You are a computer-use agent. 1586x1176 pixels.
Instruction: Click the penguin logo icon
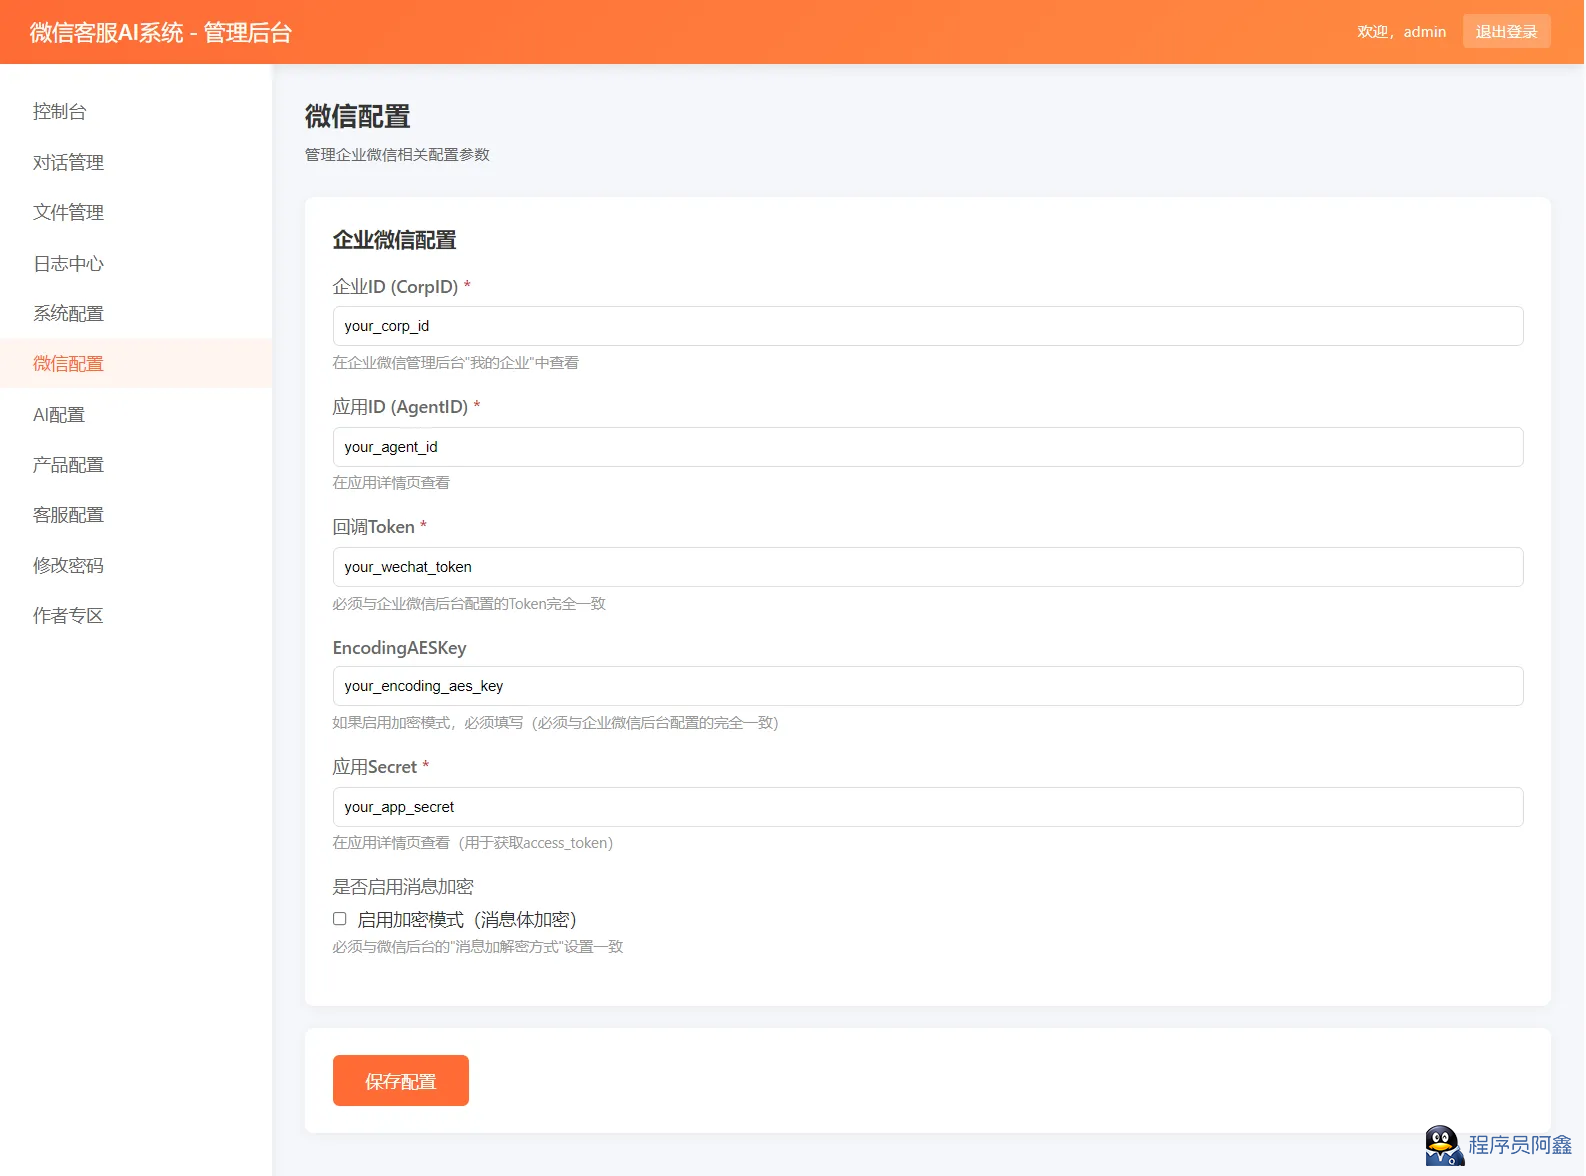1443,1146
